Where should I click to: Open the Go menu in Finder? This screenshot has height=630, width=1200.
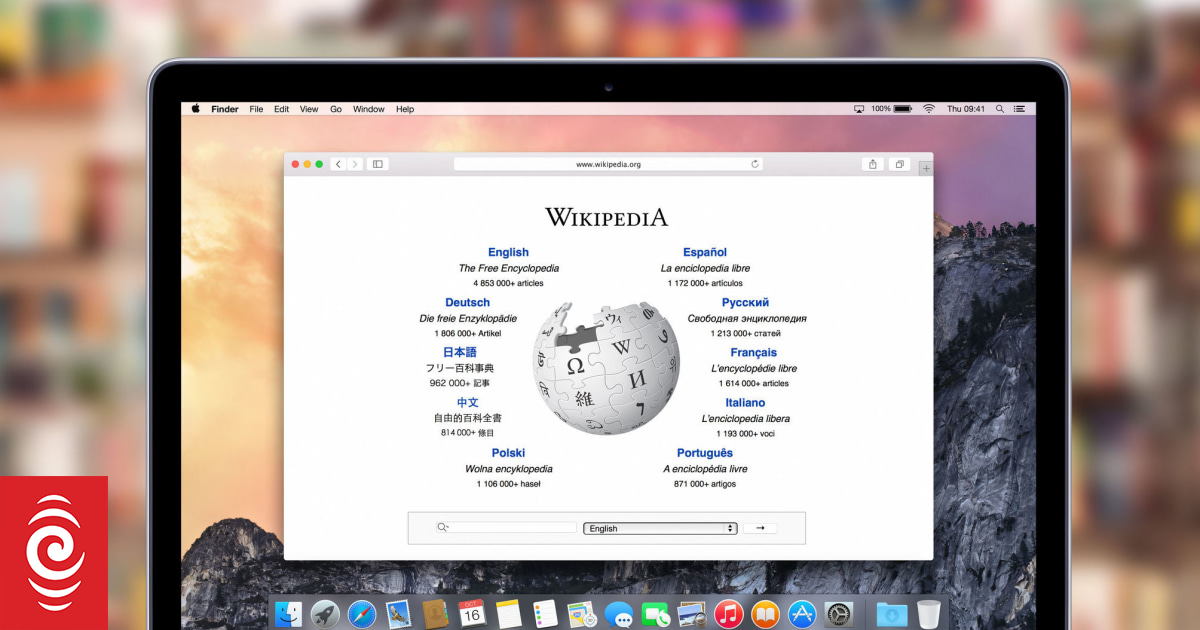click(336, 108)
